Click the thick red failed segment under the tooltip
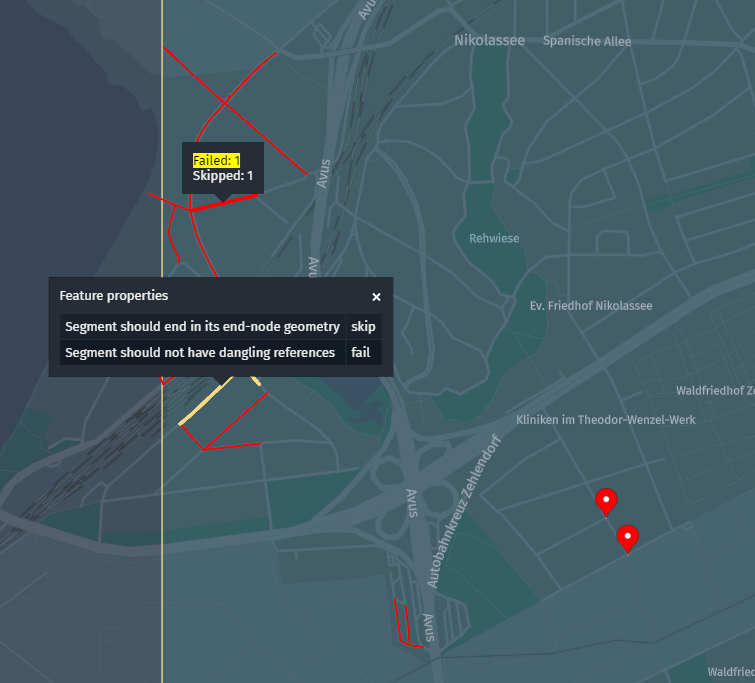This screenshot has width=755, height=683. point(224,203)
